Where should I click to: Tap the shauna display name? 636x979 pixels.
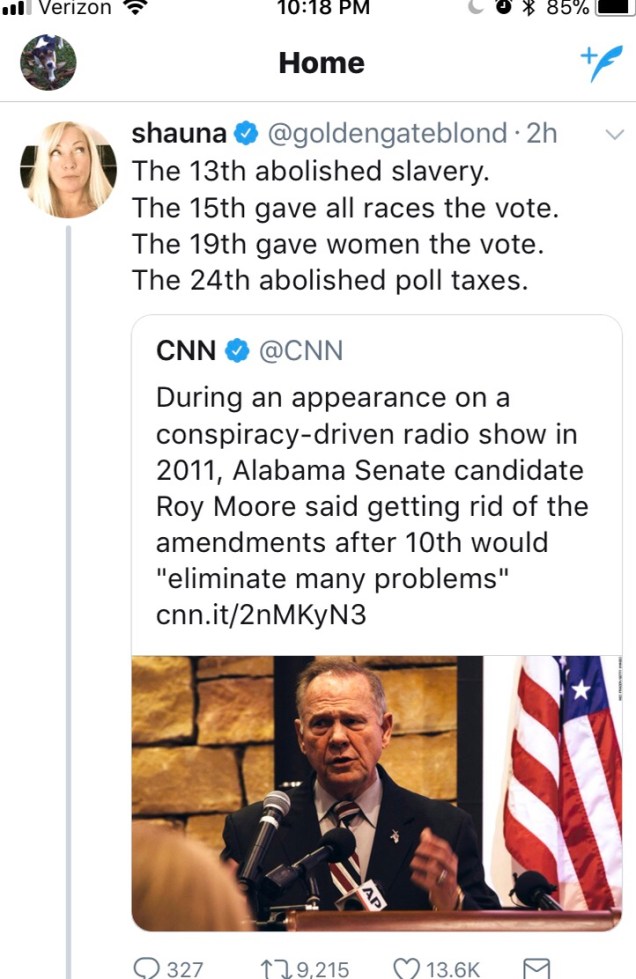click(x=179, y=133)
